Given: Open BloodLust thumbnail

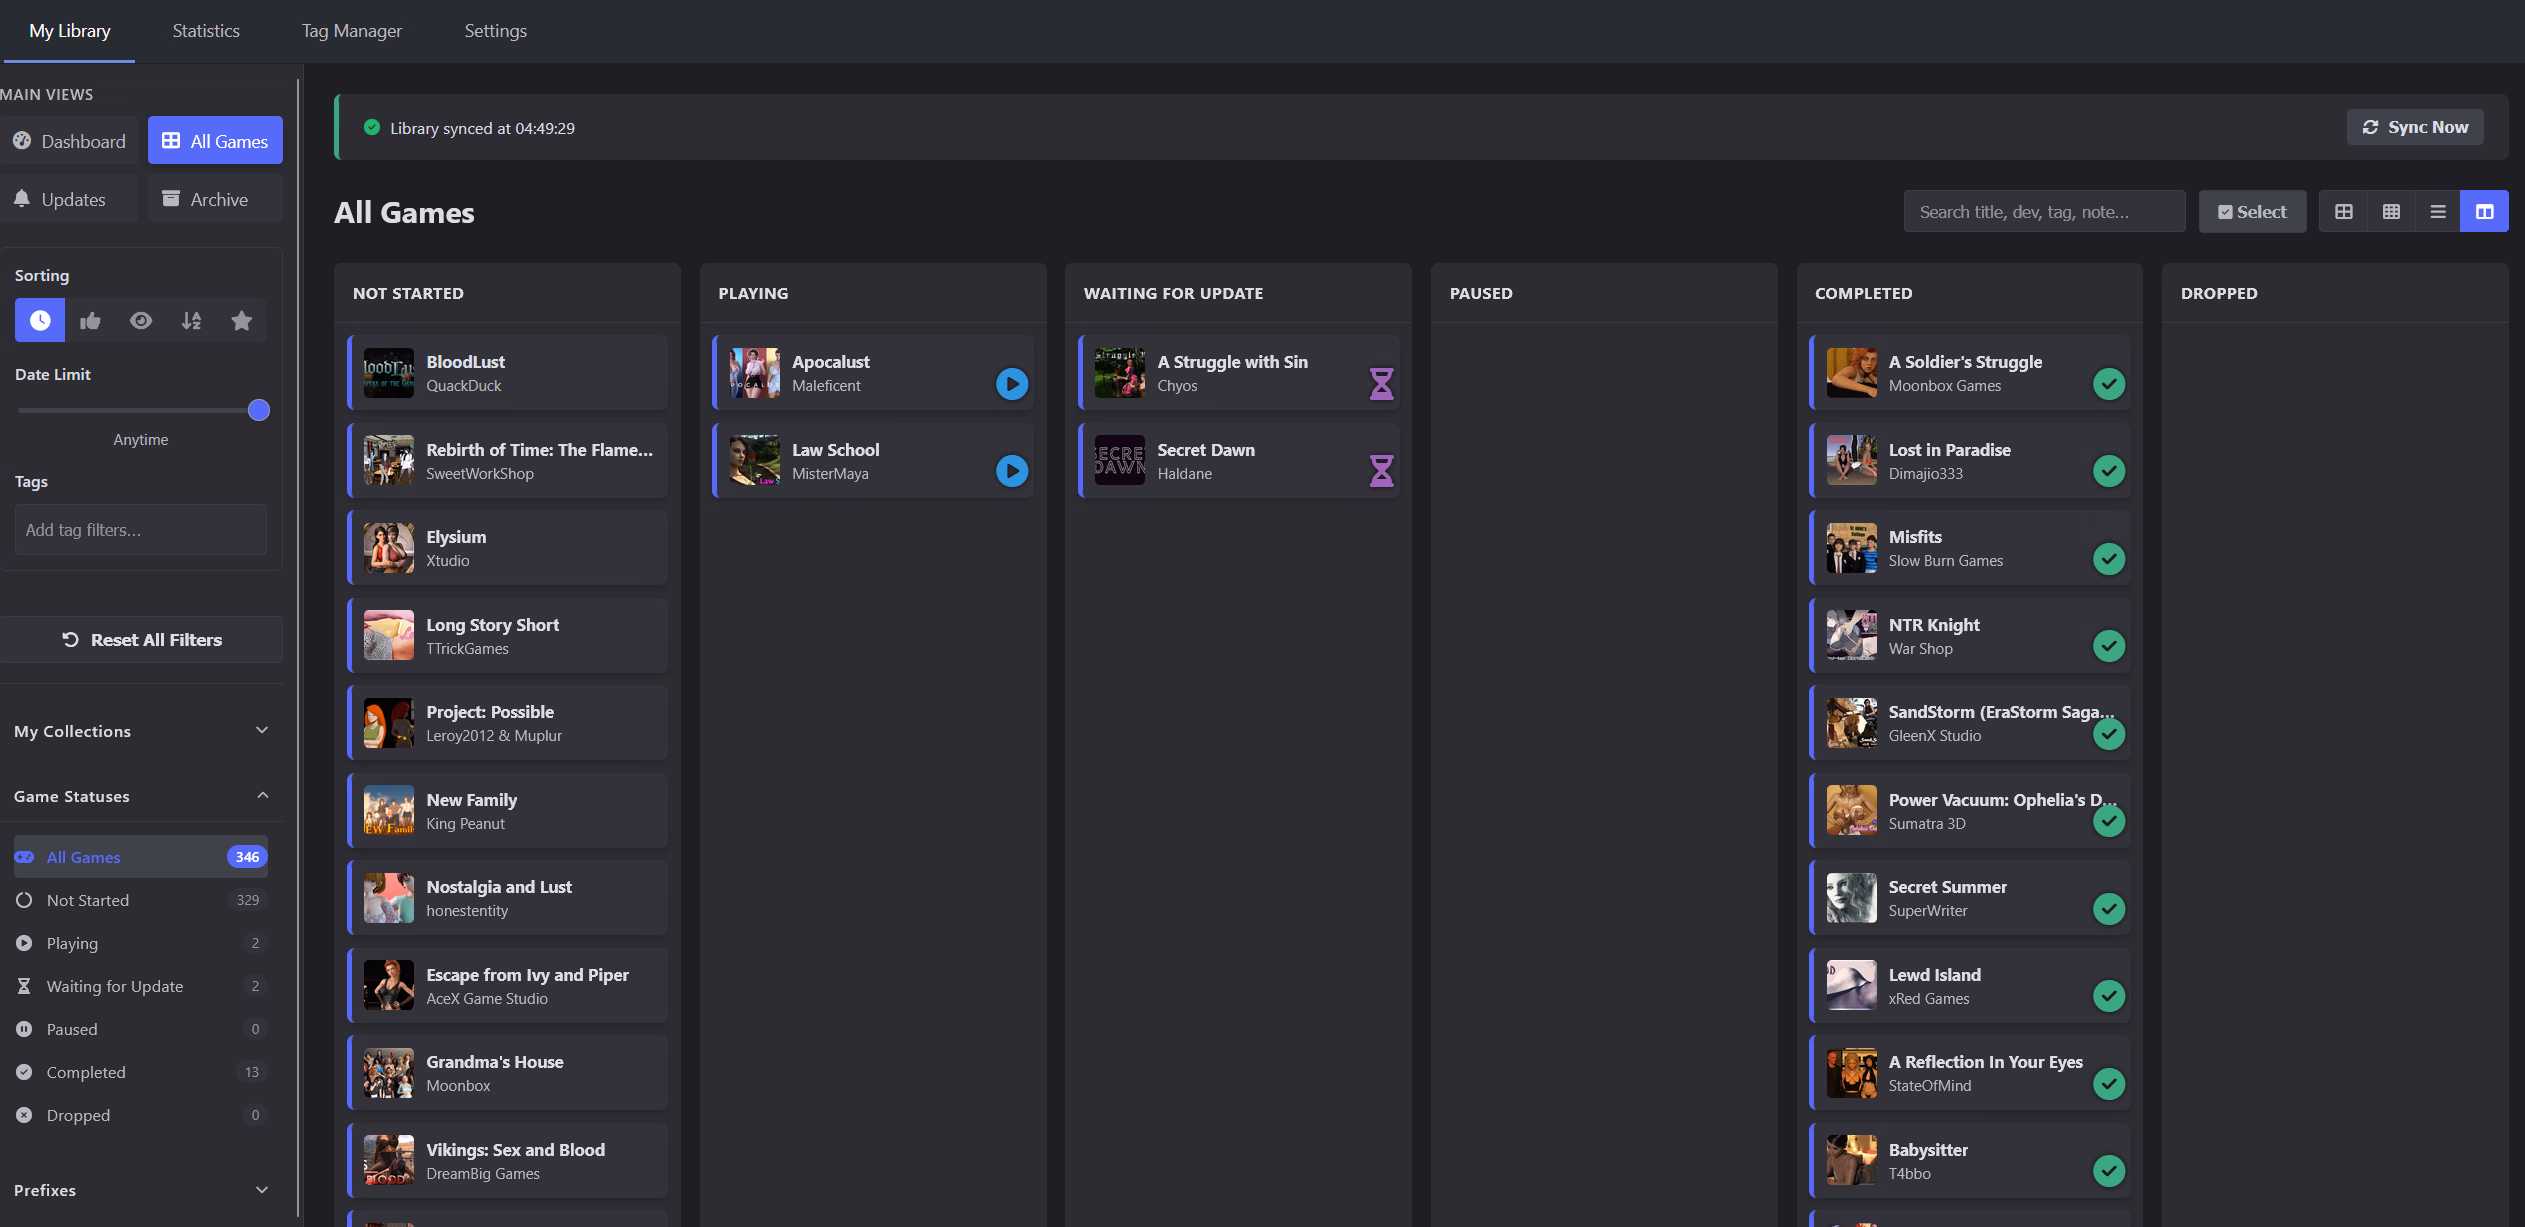Looking at the screenshot, I should tap(388, 373).
